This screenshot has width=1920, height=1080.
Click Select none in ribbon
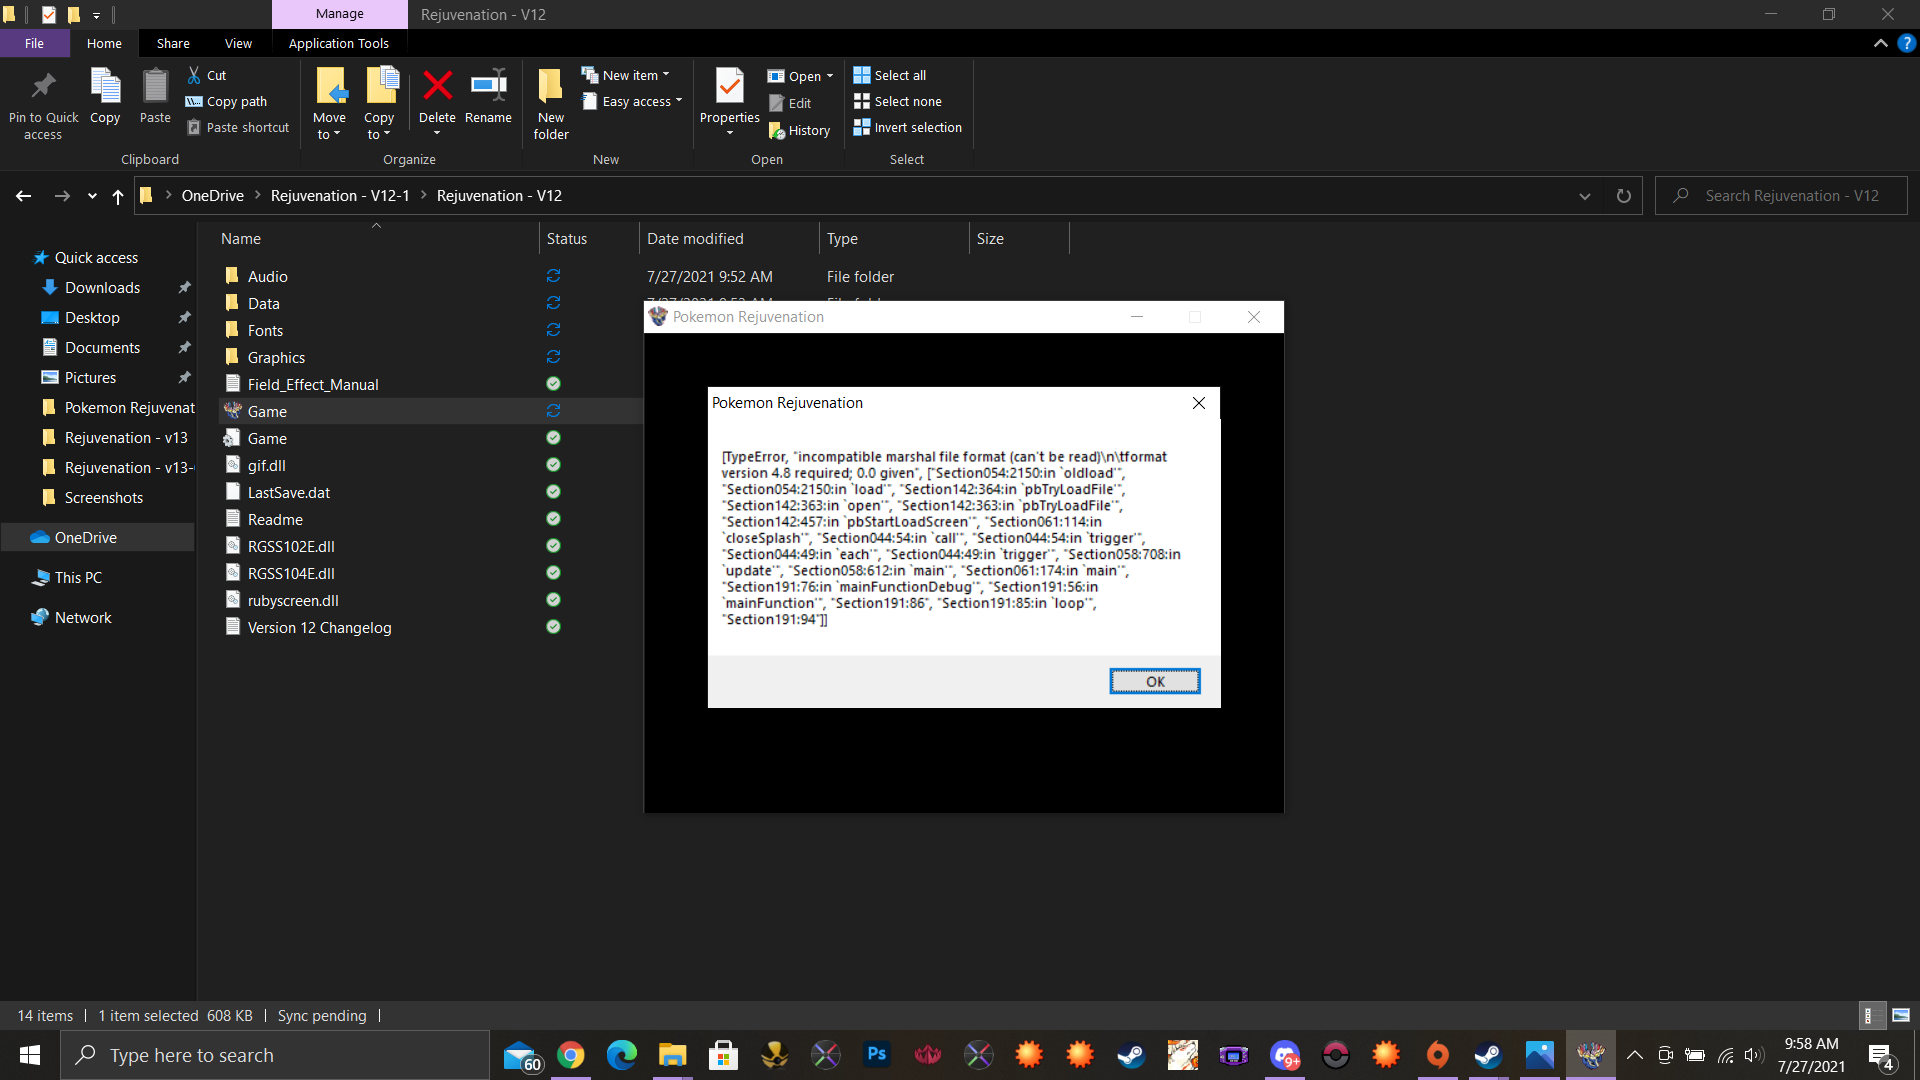point(898,101)
